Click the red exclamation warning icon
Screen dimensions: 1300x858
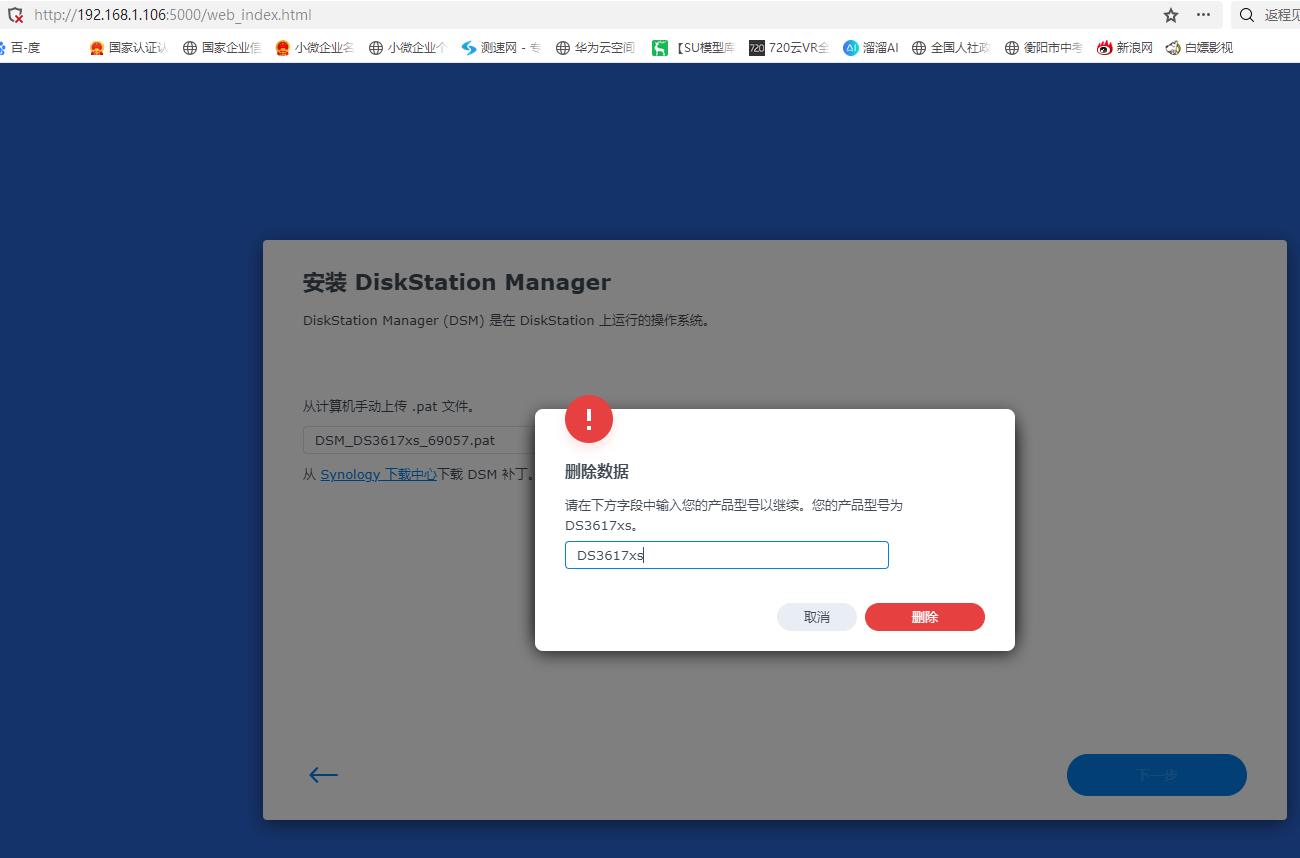coord(589,419)
